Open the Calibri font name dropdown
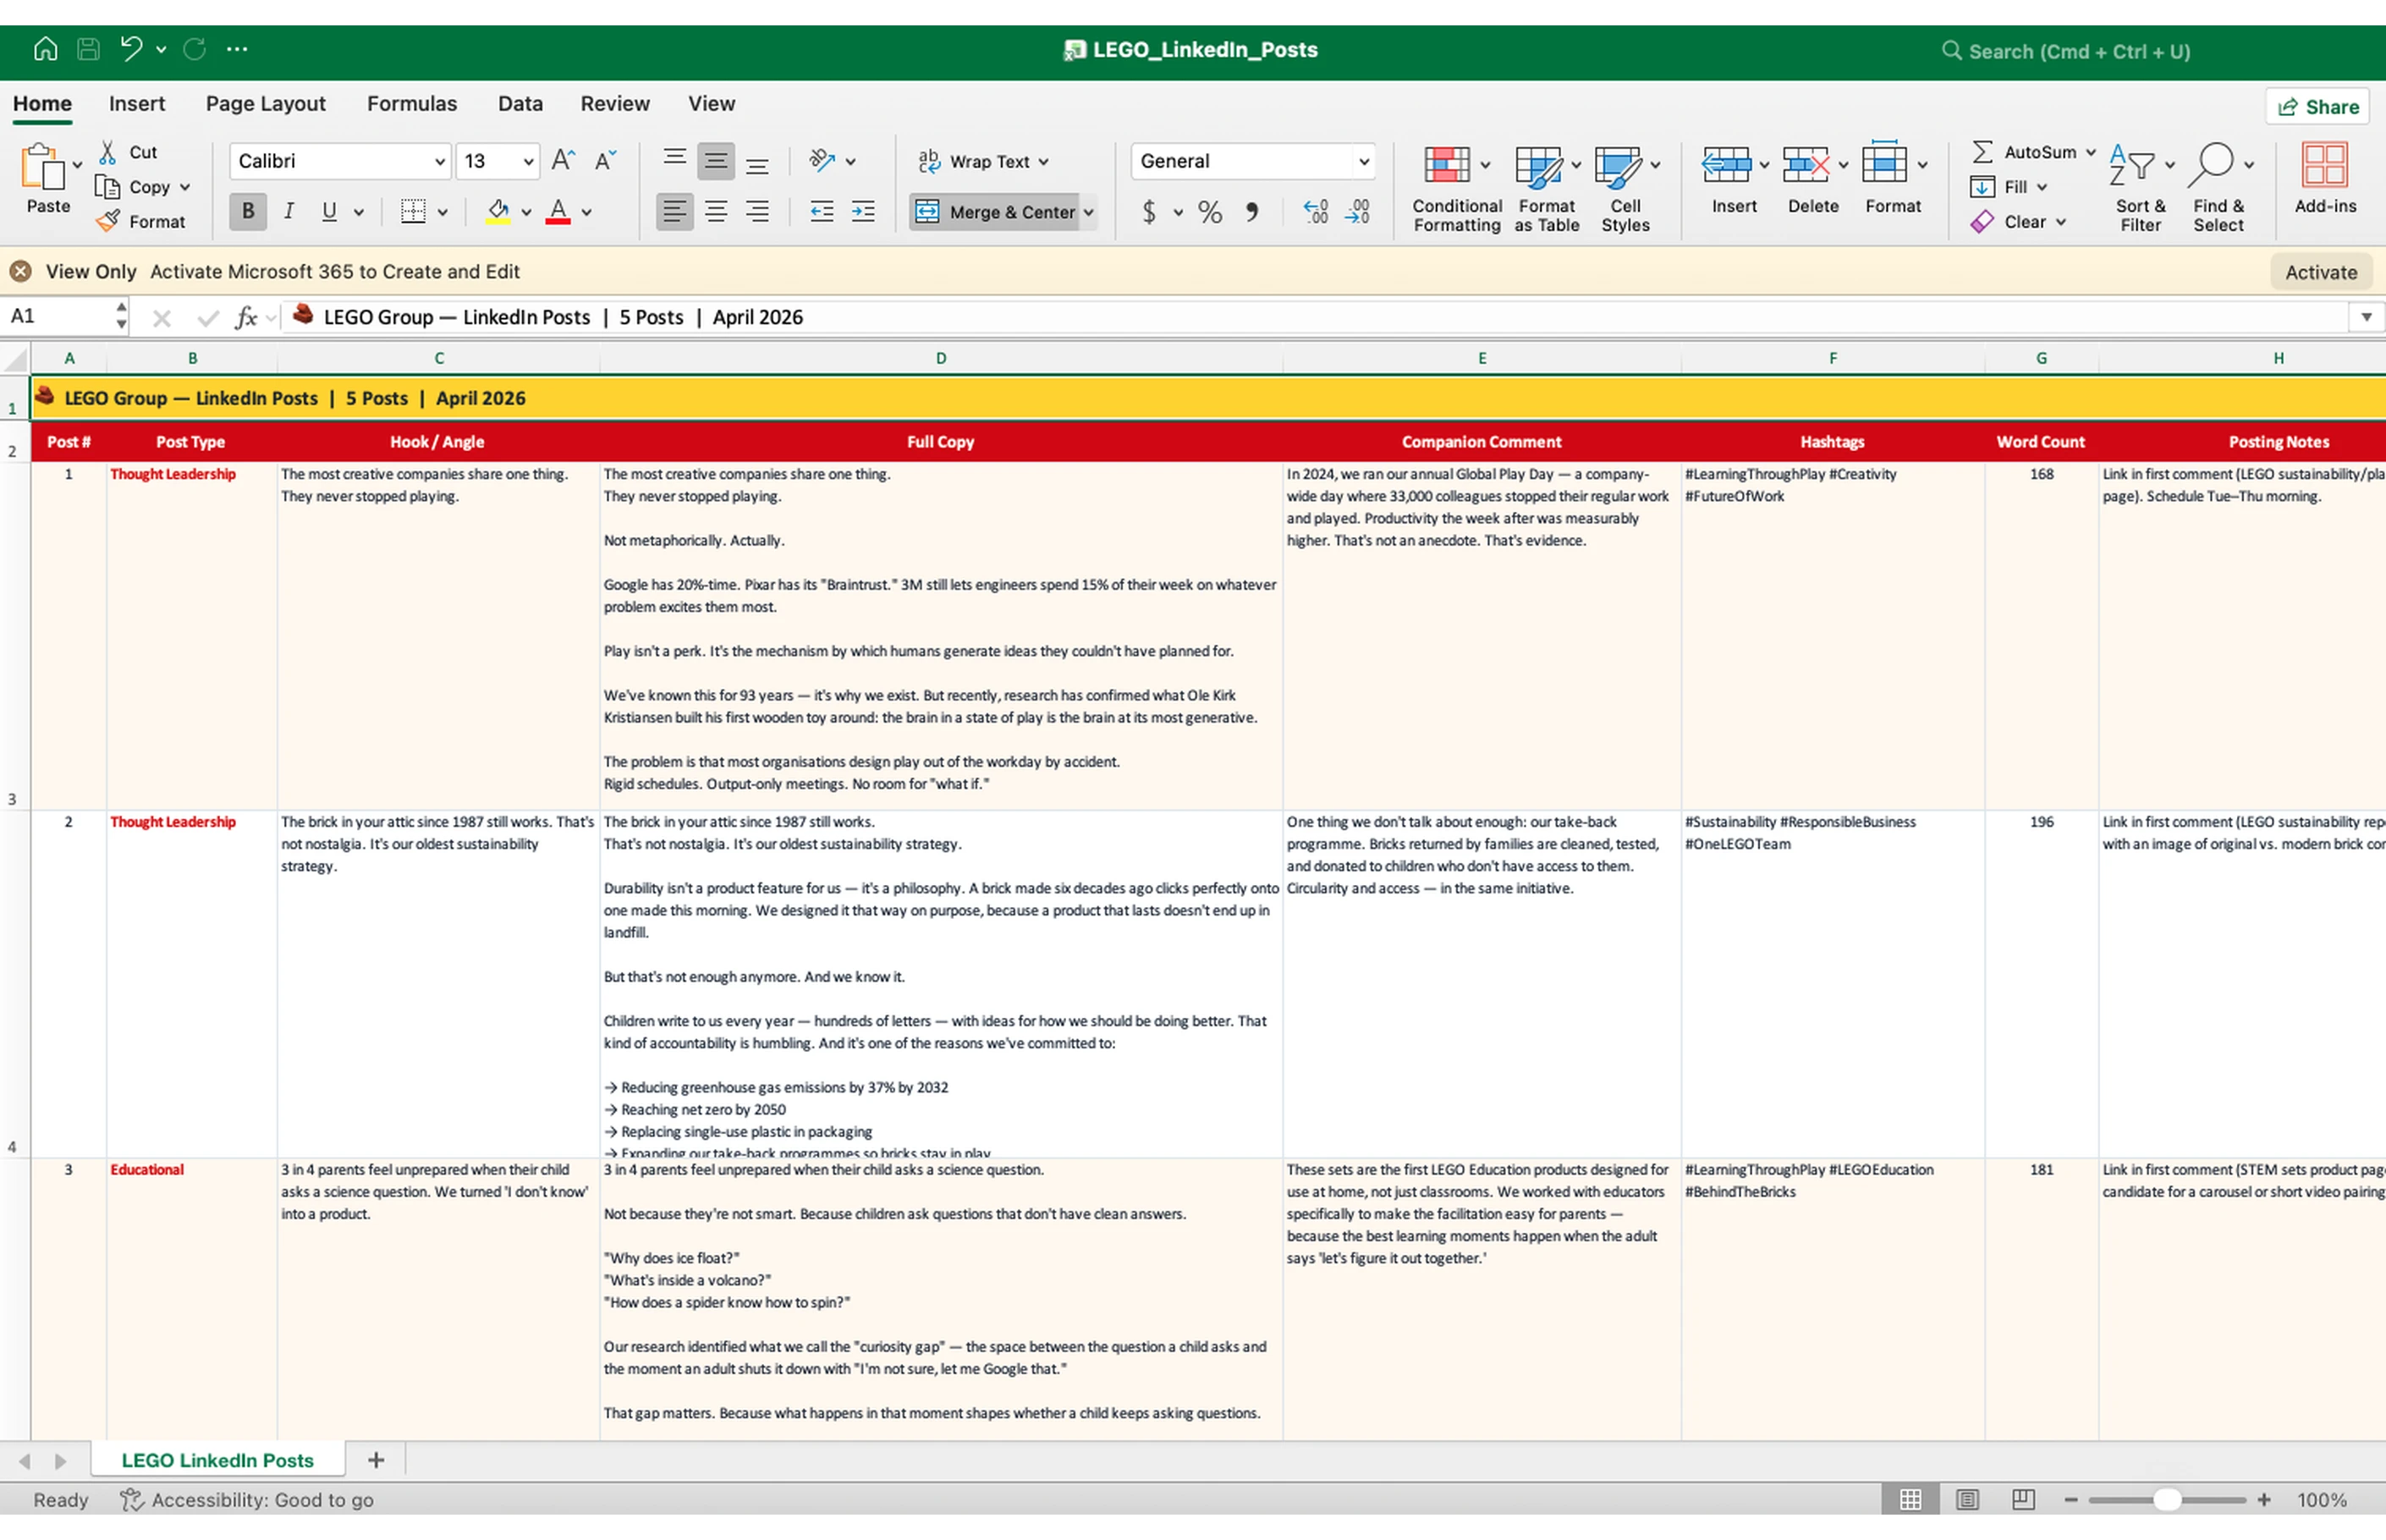 pos(438,161)
